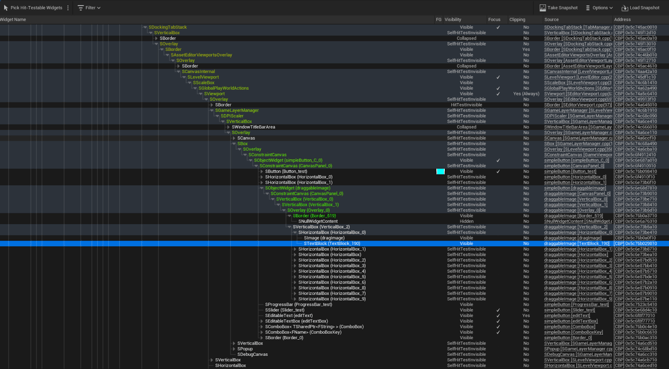
Task: Open the Filter dropdown
Action: tap(89, 8)
